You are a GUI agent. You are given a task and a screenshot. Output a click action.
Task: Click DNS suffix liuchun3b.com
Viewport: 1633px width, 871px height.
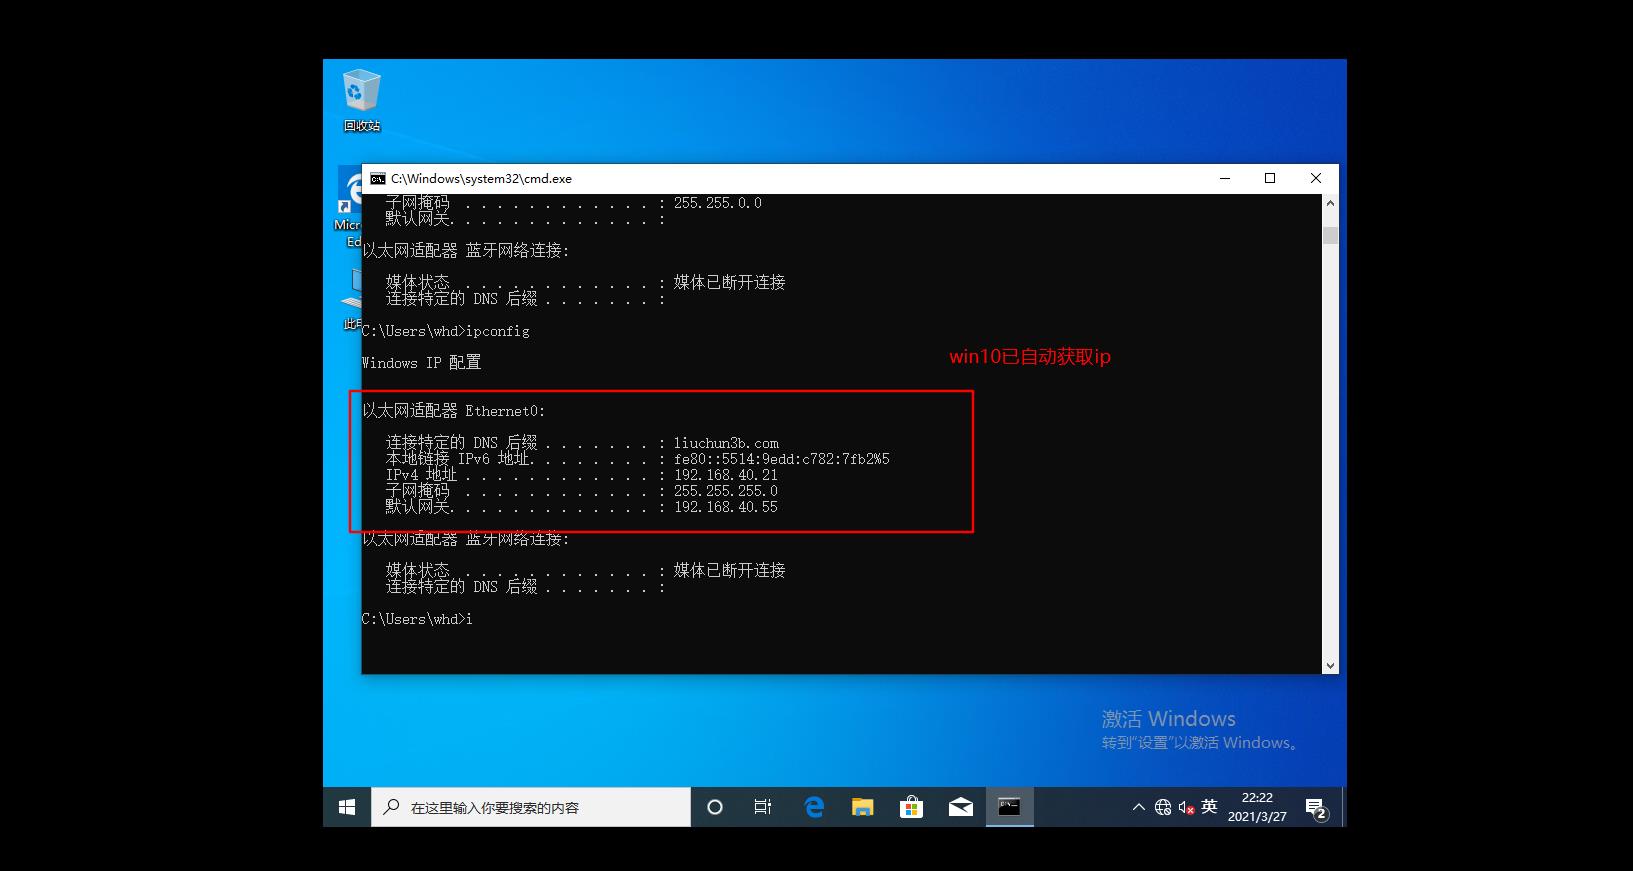[726, 443]
